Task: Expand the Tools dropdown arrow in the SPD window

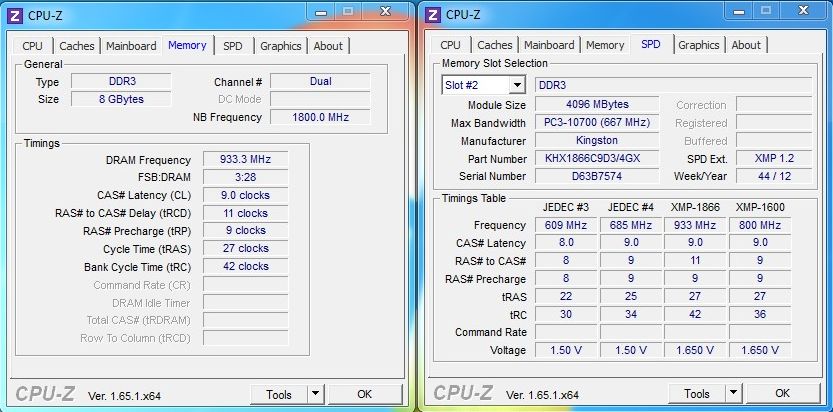Action: coord(734,394)
